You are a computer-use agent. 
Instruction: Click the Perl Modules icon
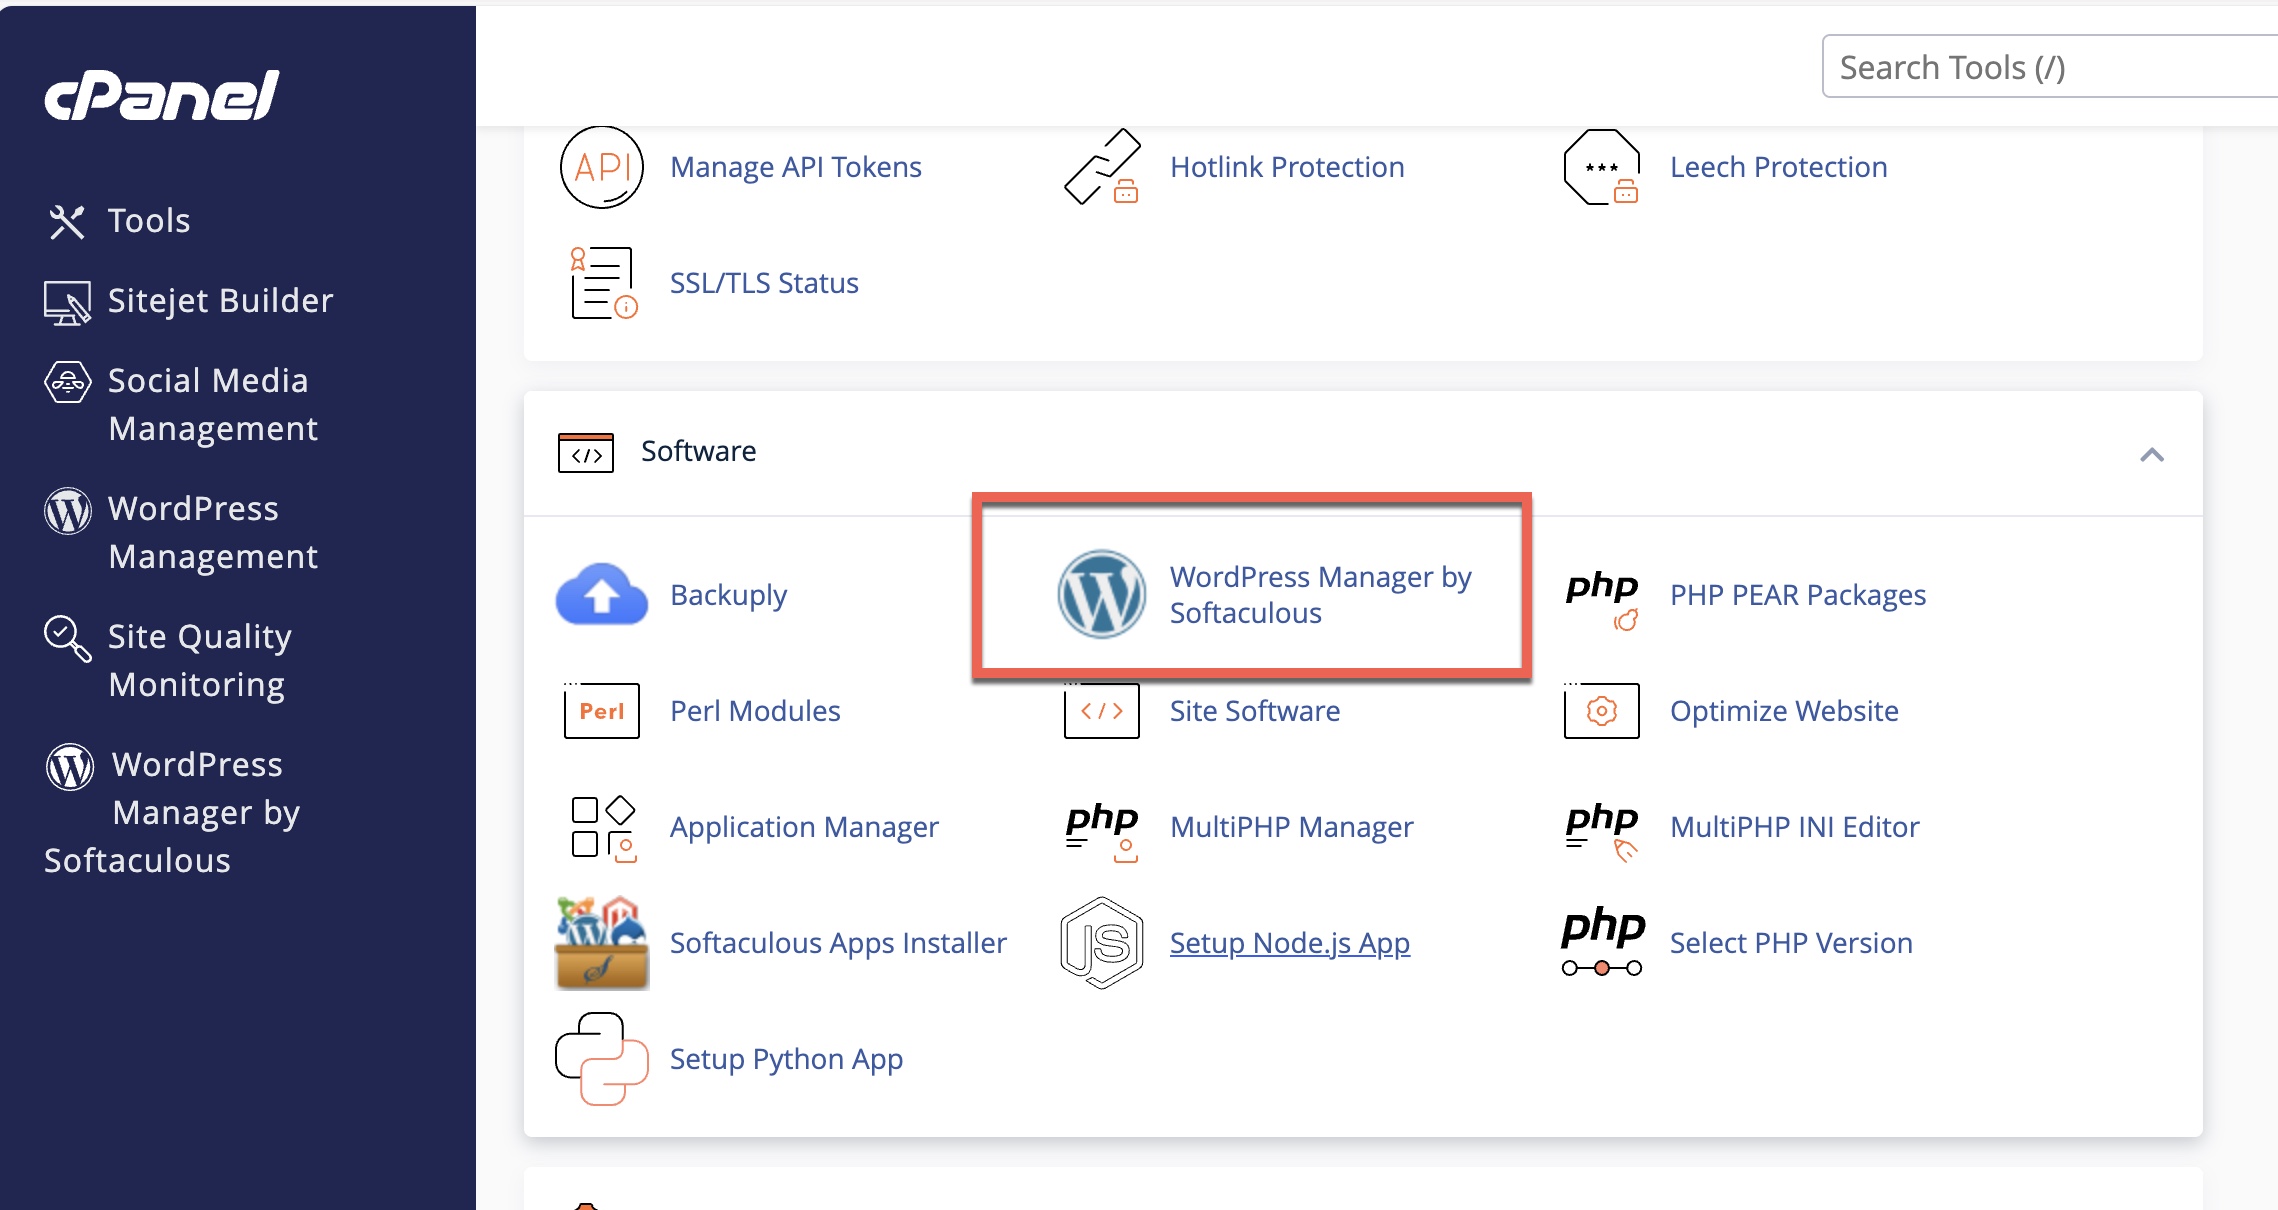[x=601, y=710]
